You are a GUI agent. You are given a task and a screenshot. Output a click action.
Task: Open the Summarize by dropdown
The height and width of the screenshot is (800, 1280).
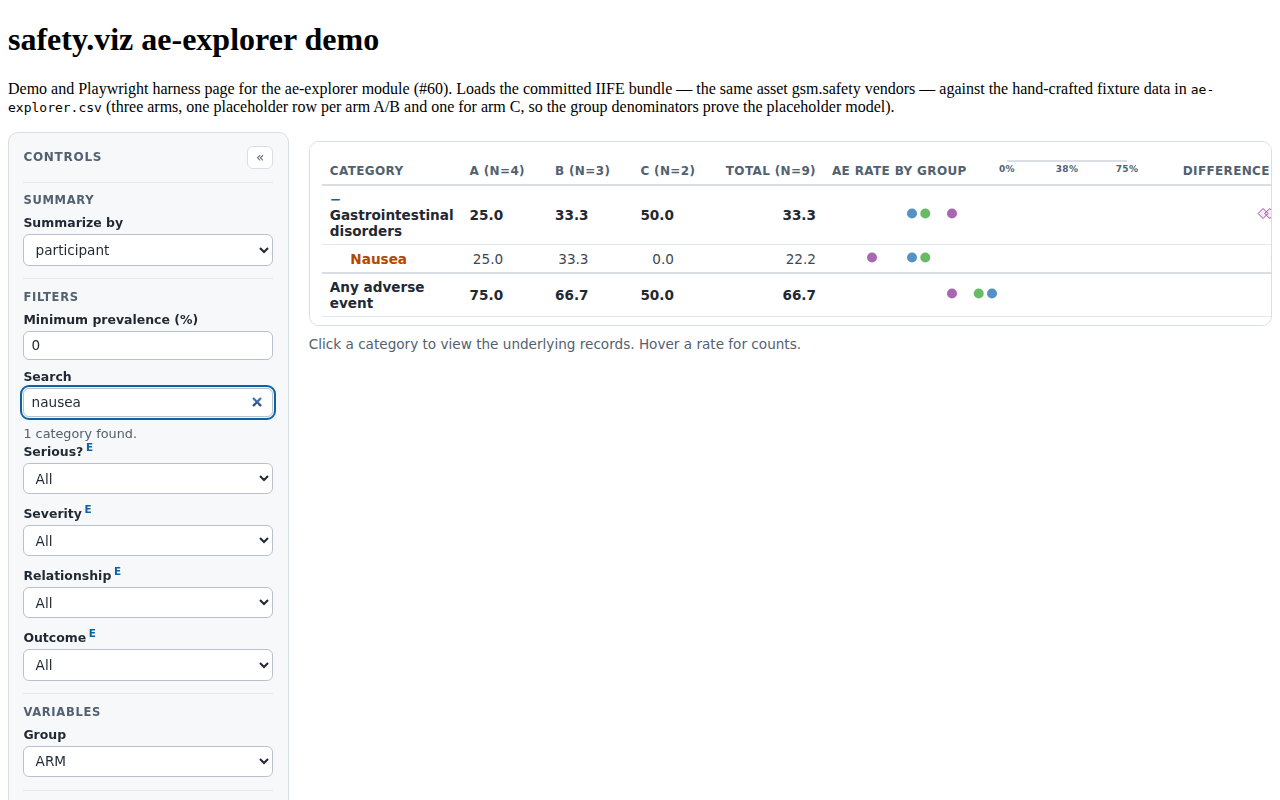point(148,250)
